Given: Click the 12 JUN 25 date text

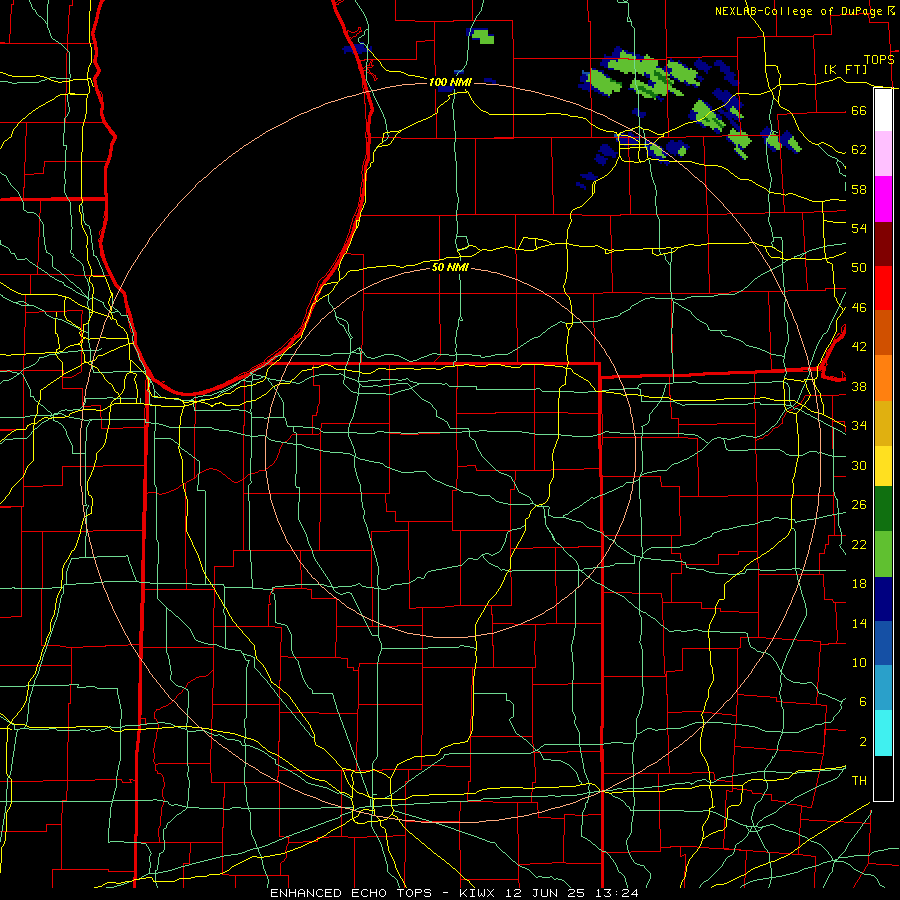Looking at the screenshot, I should [547, 893].
